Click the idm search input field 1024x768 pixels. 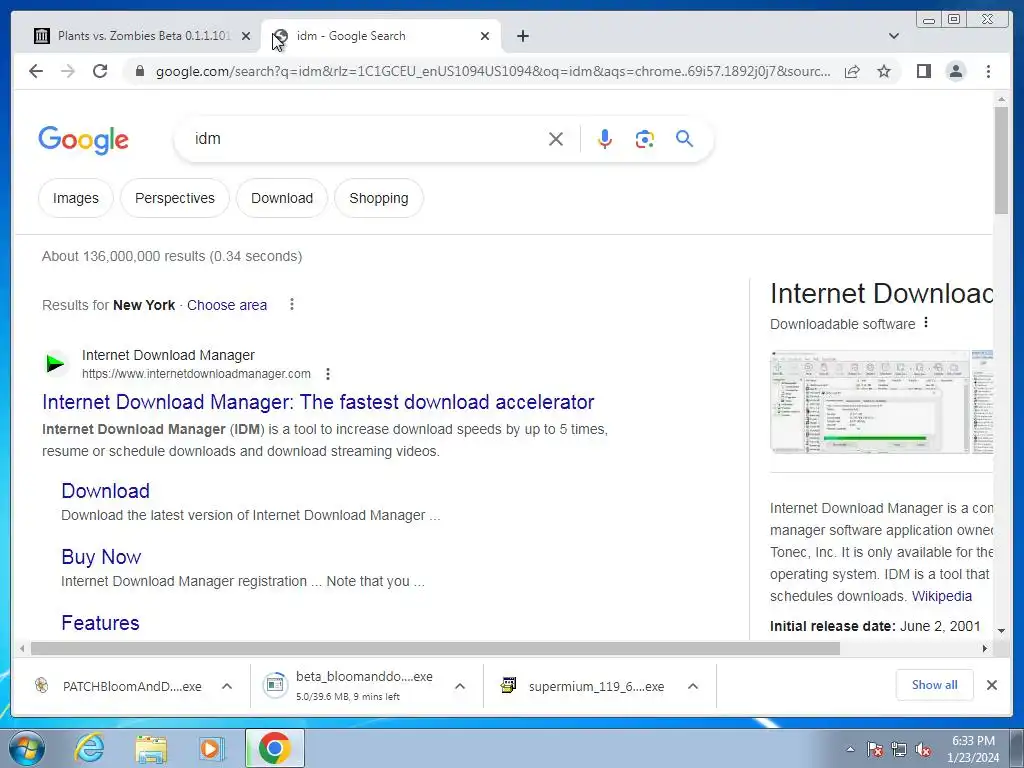point(366,138)
